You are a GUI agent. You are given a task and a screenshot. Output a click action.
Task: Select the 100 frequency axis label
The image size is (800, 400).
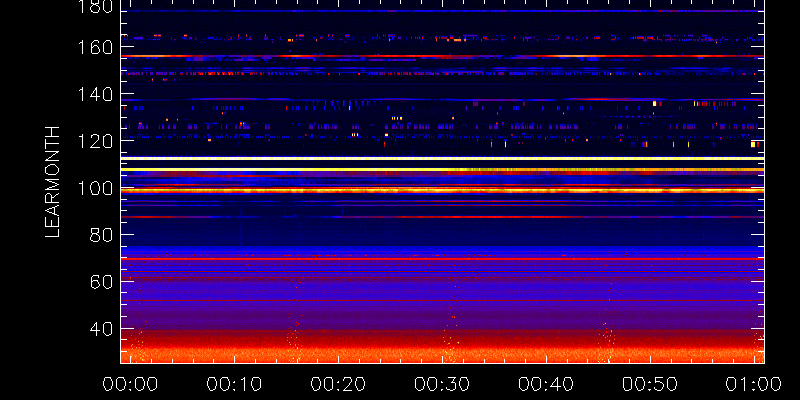pyautogui.click(x=95, y=188)
